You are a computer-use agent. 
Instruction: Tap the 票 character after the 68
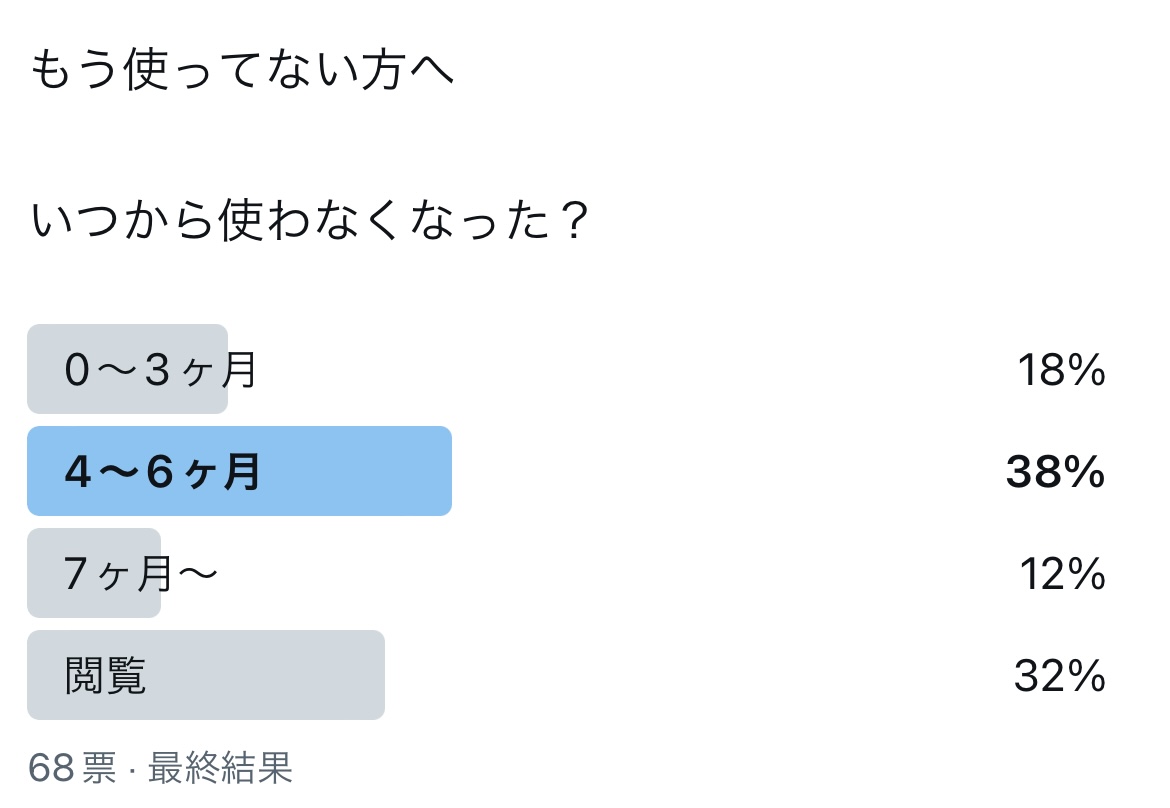(x=98, y=768)
